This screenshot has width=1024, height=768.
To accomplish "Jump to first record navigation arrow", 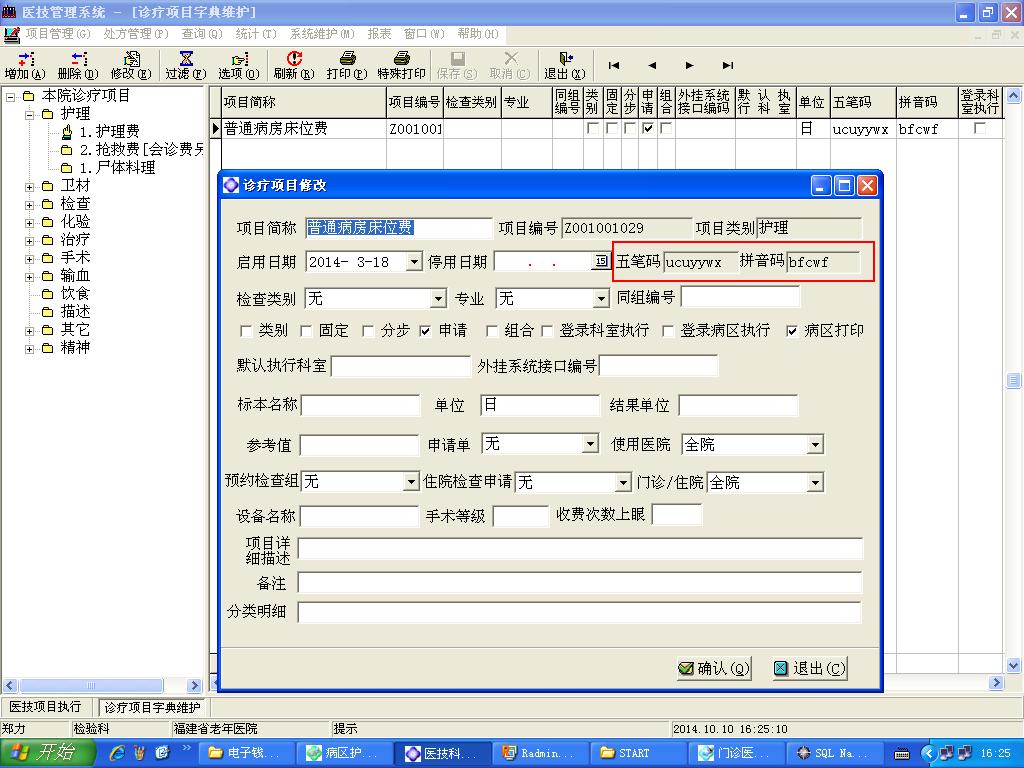I will pos(614,65).
